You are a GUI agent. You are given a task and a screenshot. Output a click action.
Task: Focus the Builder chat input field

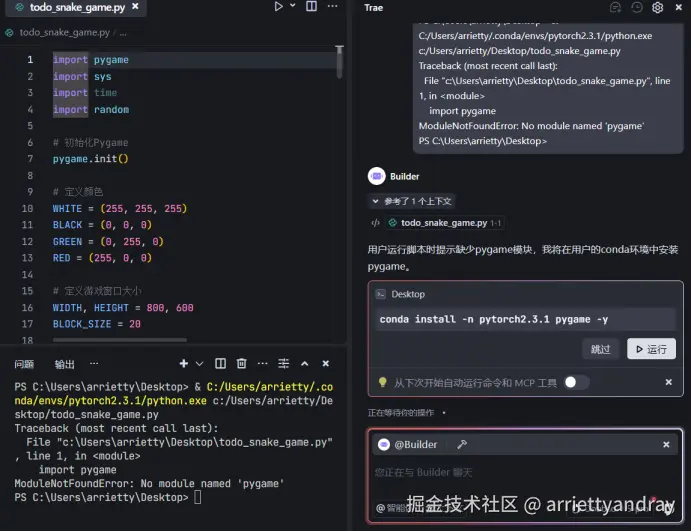click(525, 473)
